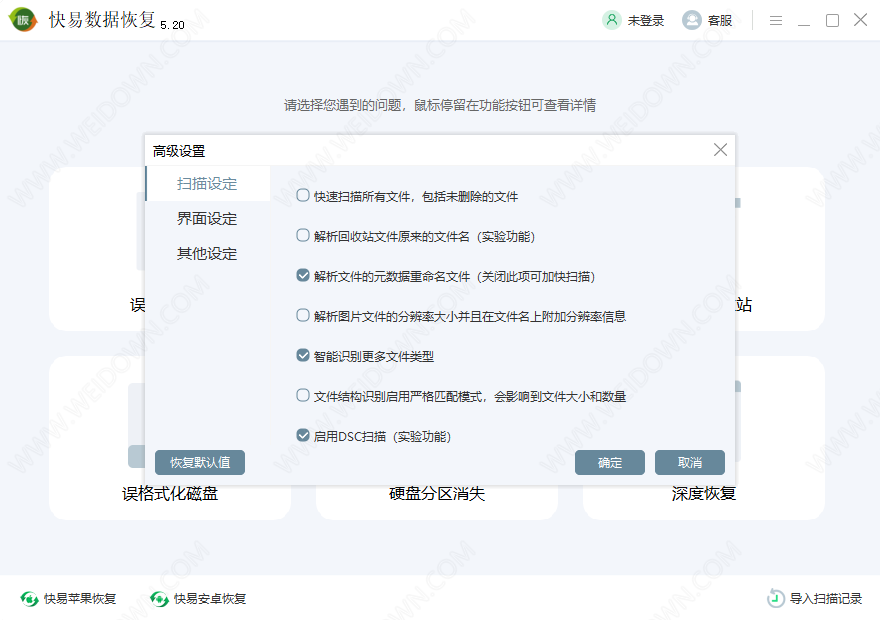This screenshot has height=620, width=880.
Task: Click the 客服 label
Action: [719, 21]
